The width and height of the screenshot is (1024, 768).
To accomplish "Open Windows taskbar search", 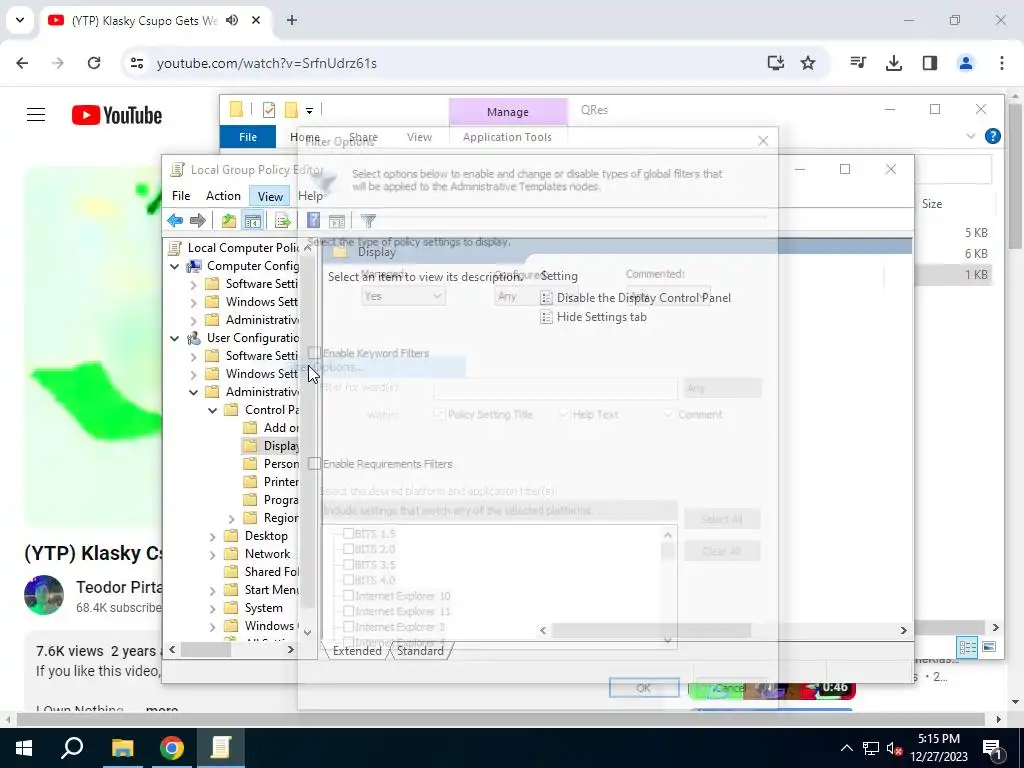I will [72, 748].
